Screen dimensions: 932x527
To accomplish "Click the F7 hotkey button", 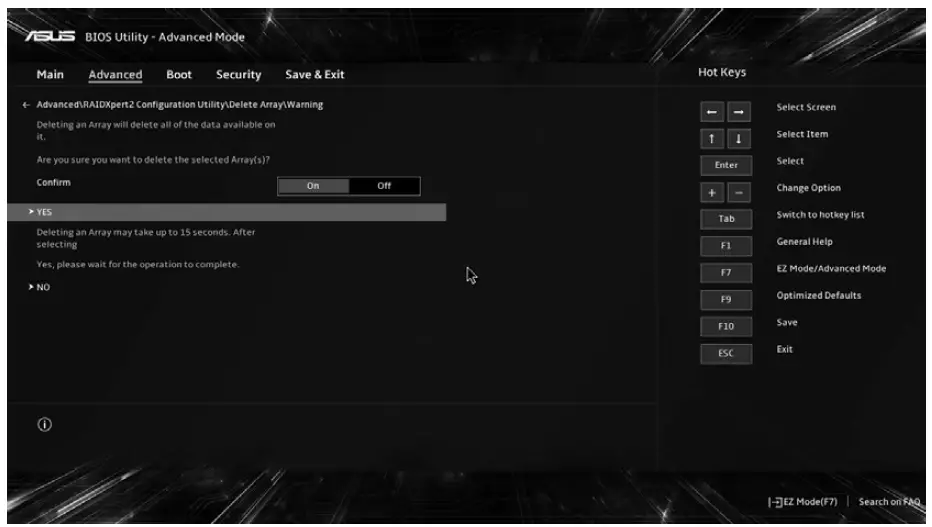I will pyautogui.click(x=726, y=273).
